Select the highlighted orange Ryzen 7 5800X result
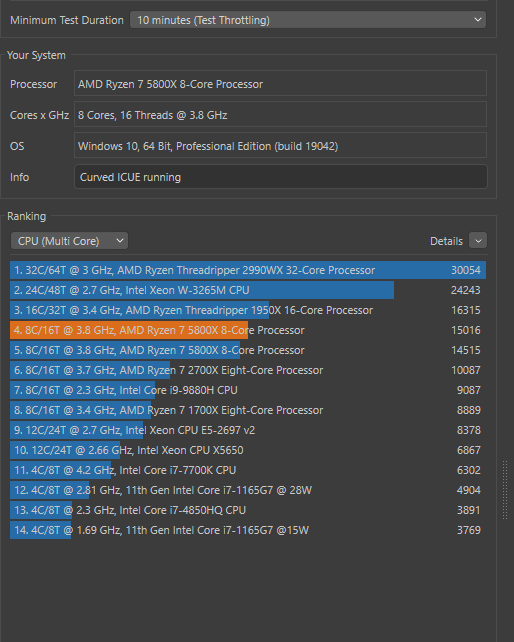 248,330
